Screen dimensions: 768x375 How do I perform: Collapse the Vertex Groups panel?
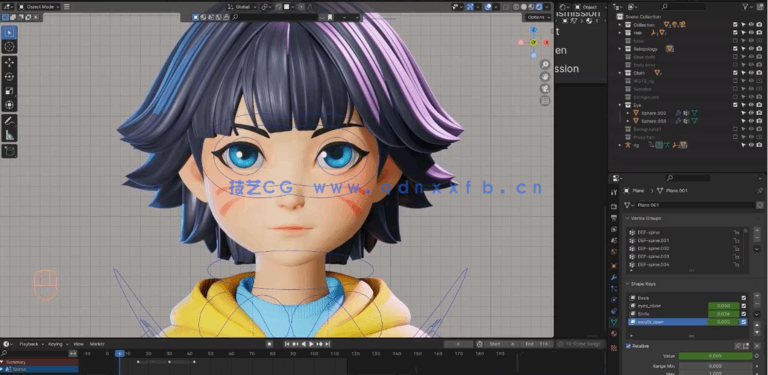coord(628,218)
